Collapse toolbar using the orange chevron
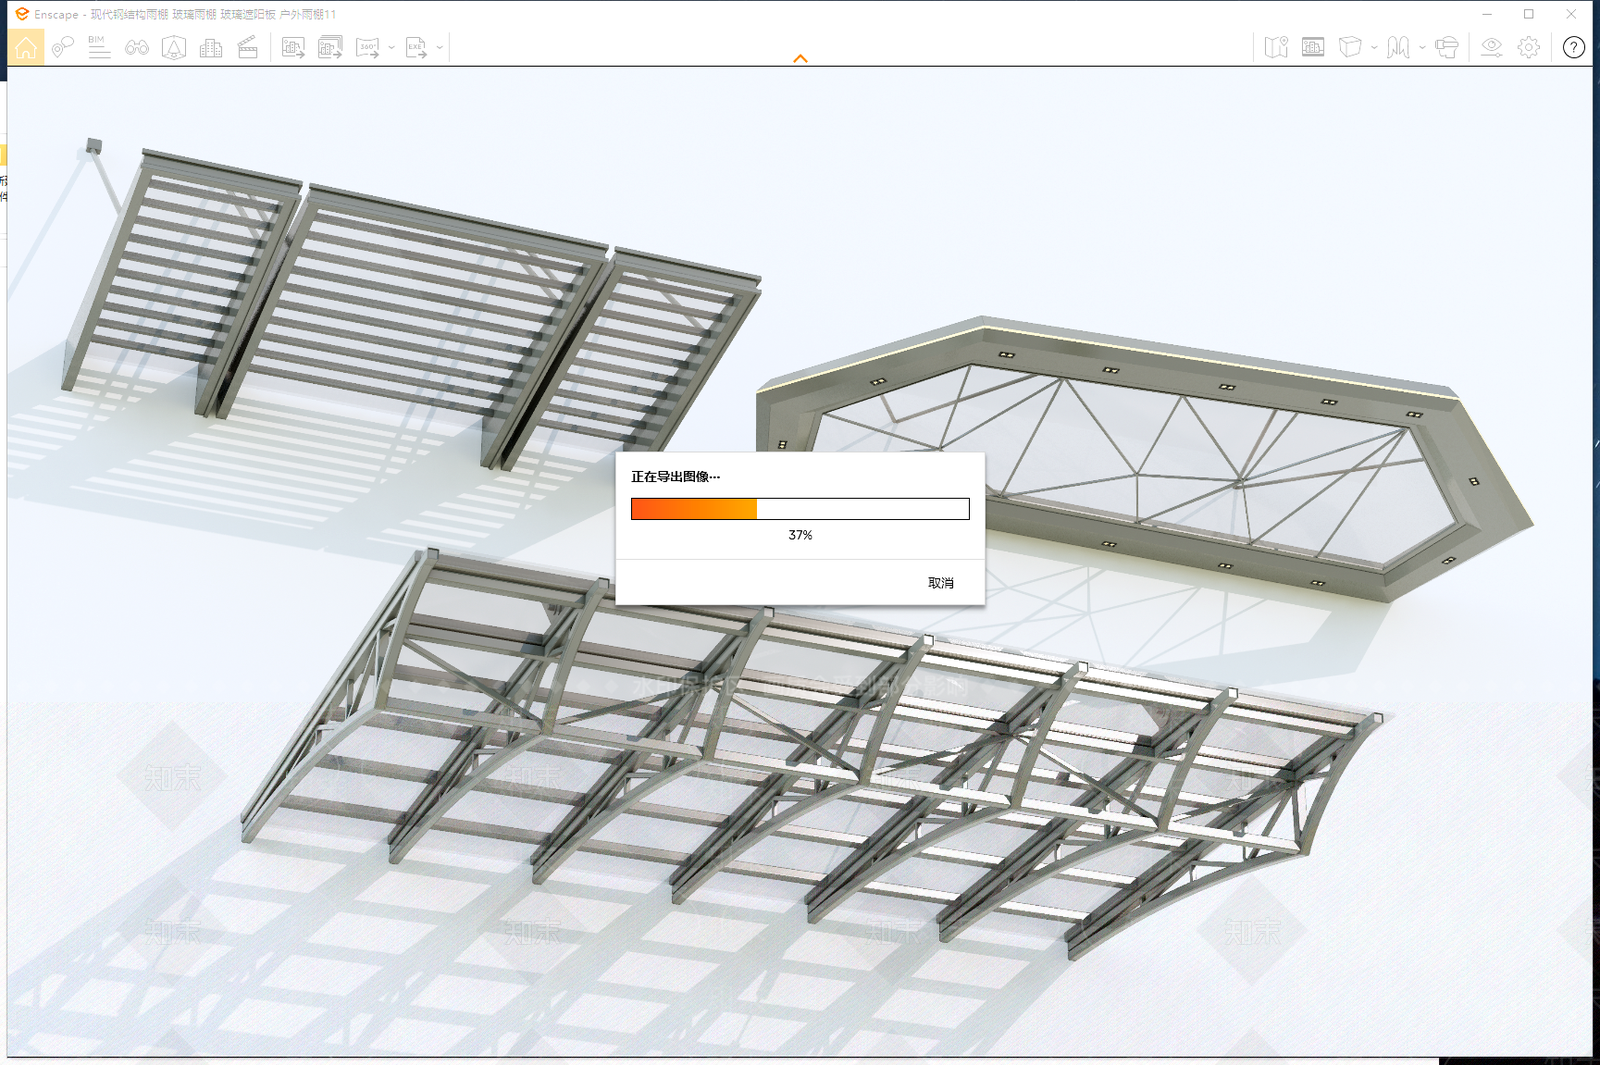Viewport: 1600px width, 1065px height. [x=800, y=59]
